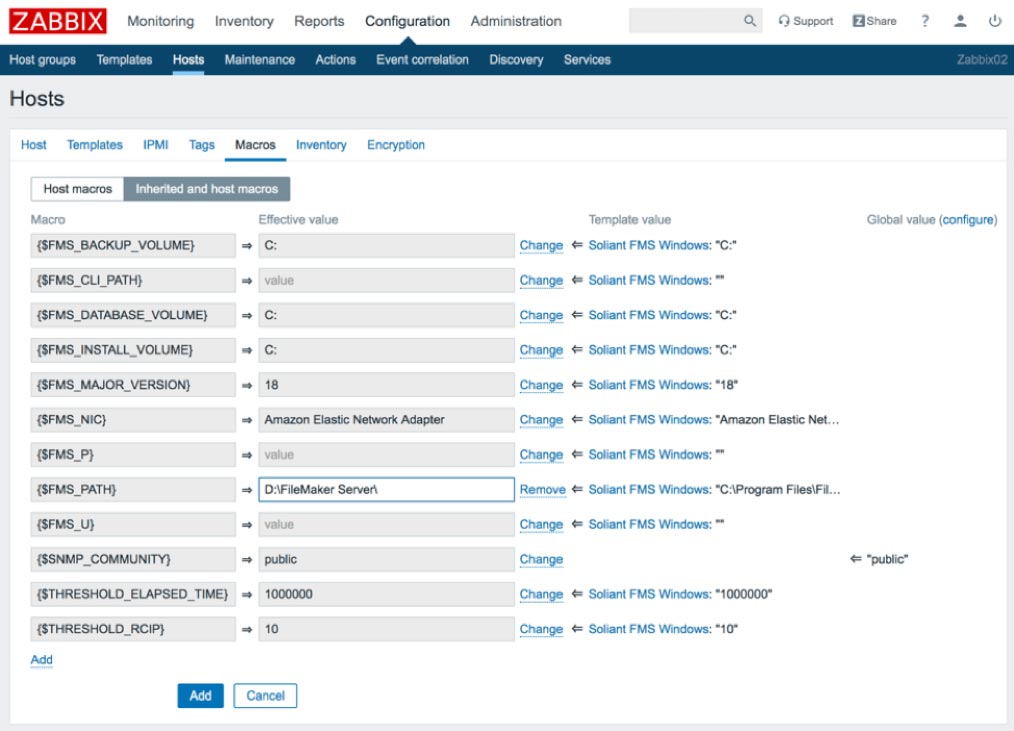Open the global macros configure link

pyautogui.click(x=967, y=220)
